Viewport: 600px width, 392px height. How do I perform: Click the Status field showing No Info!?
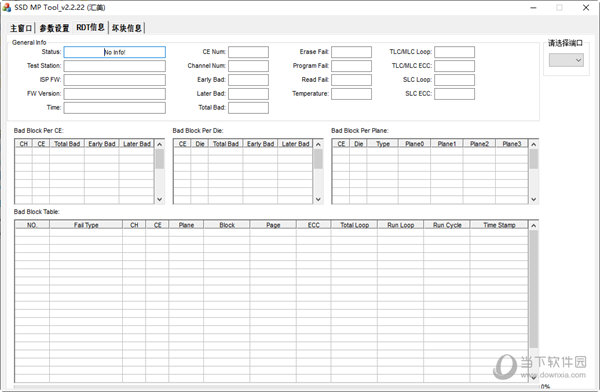click(x=114, y=52)
